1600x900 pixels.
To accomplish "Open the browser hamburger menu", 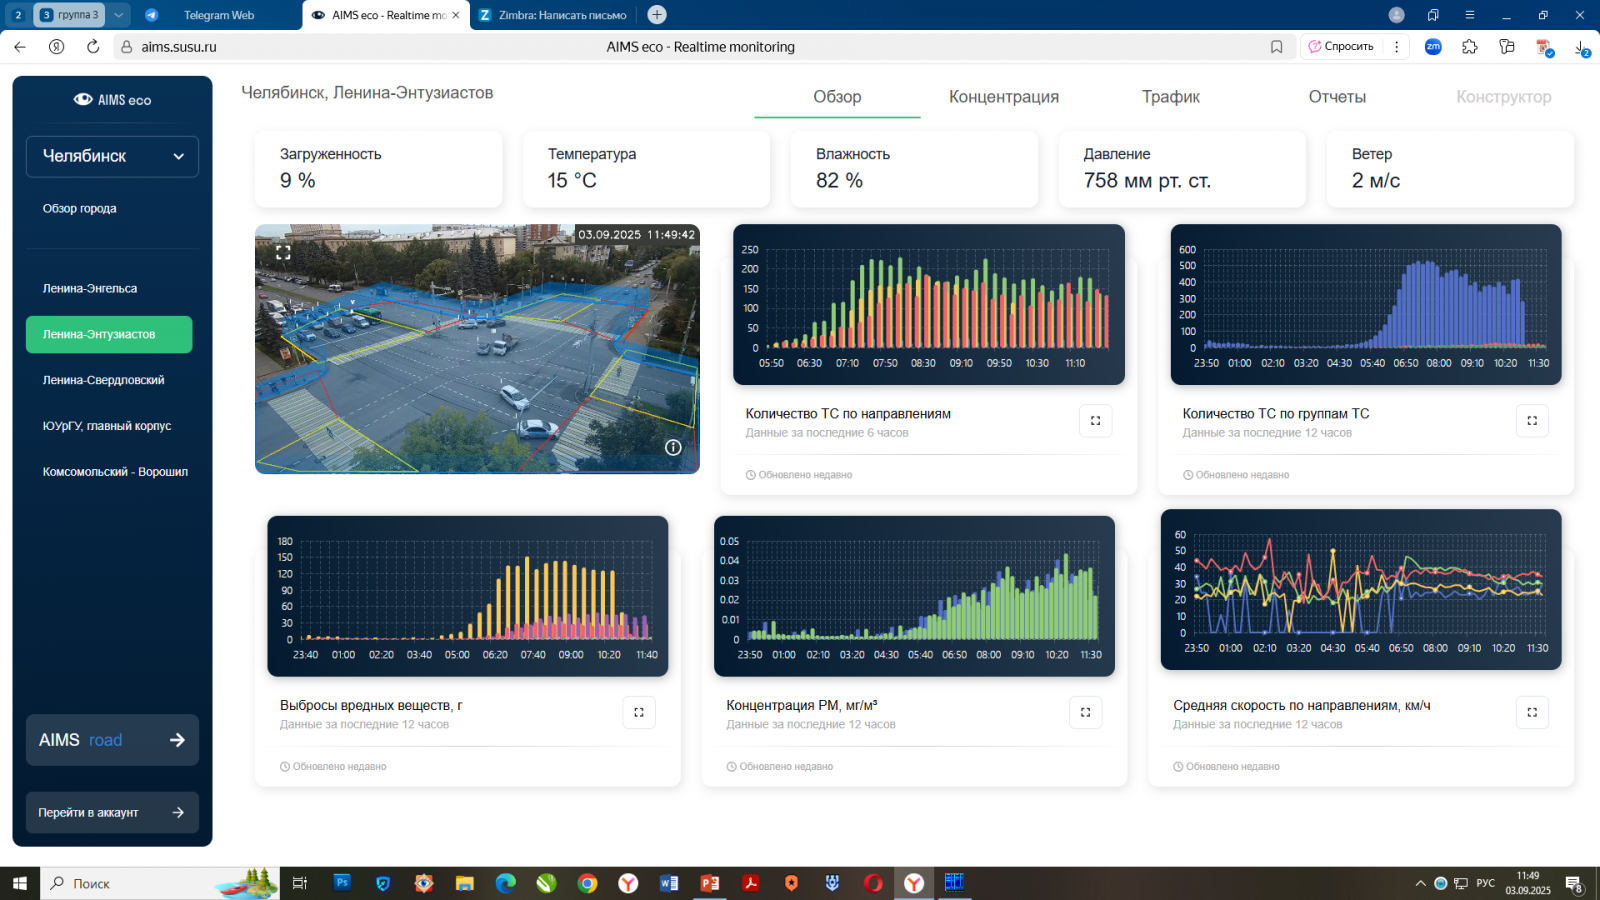I will click(x=1469, y=15).
